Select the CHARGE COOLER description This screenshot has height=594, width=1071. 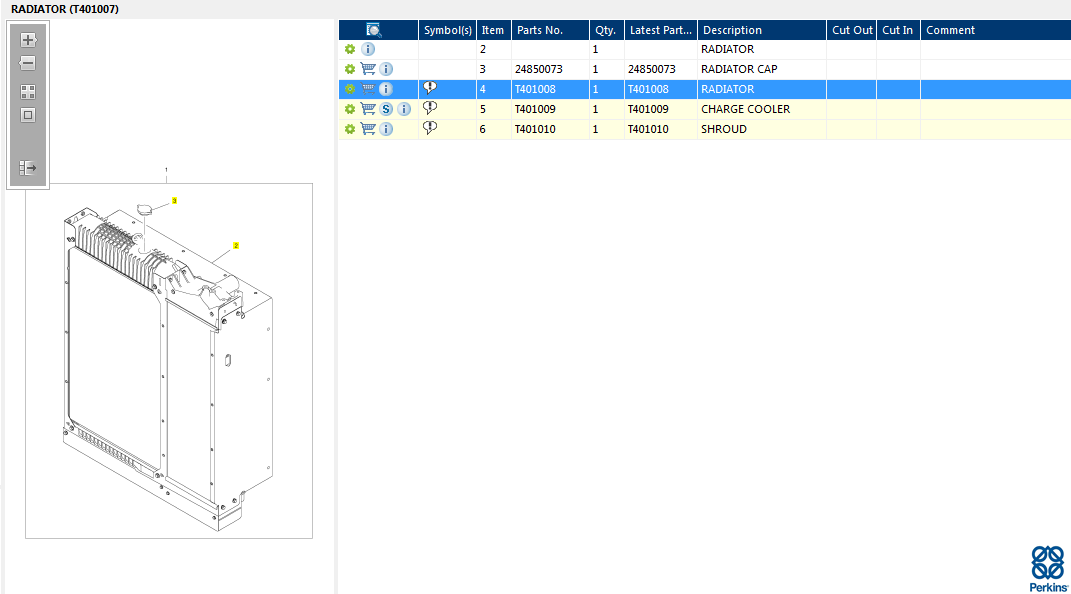[745, 109]
